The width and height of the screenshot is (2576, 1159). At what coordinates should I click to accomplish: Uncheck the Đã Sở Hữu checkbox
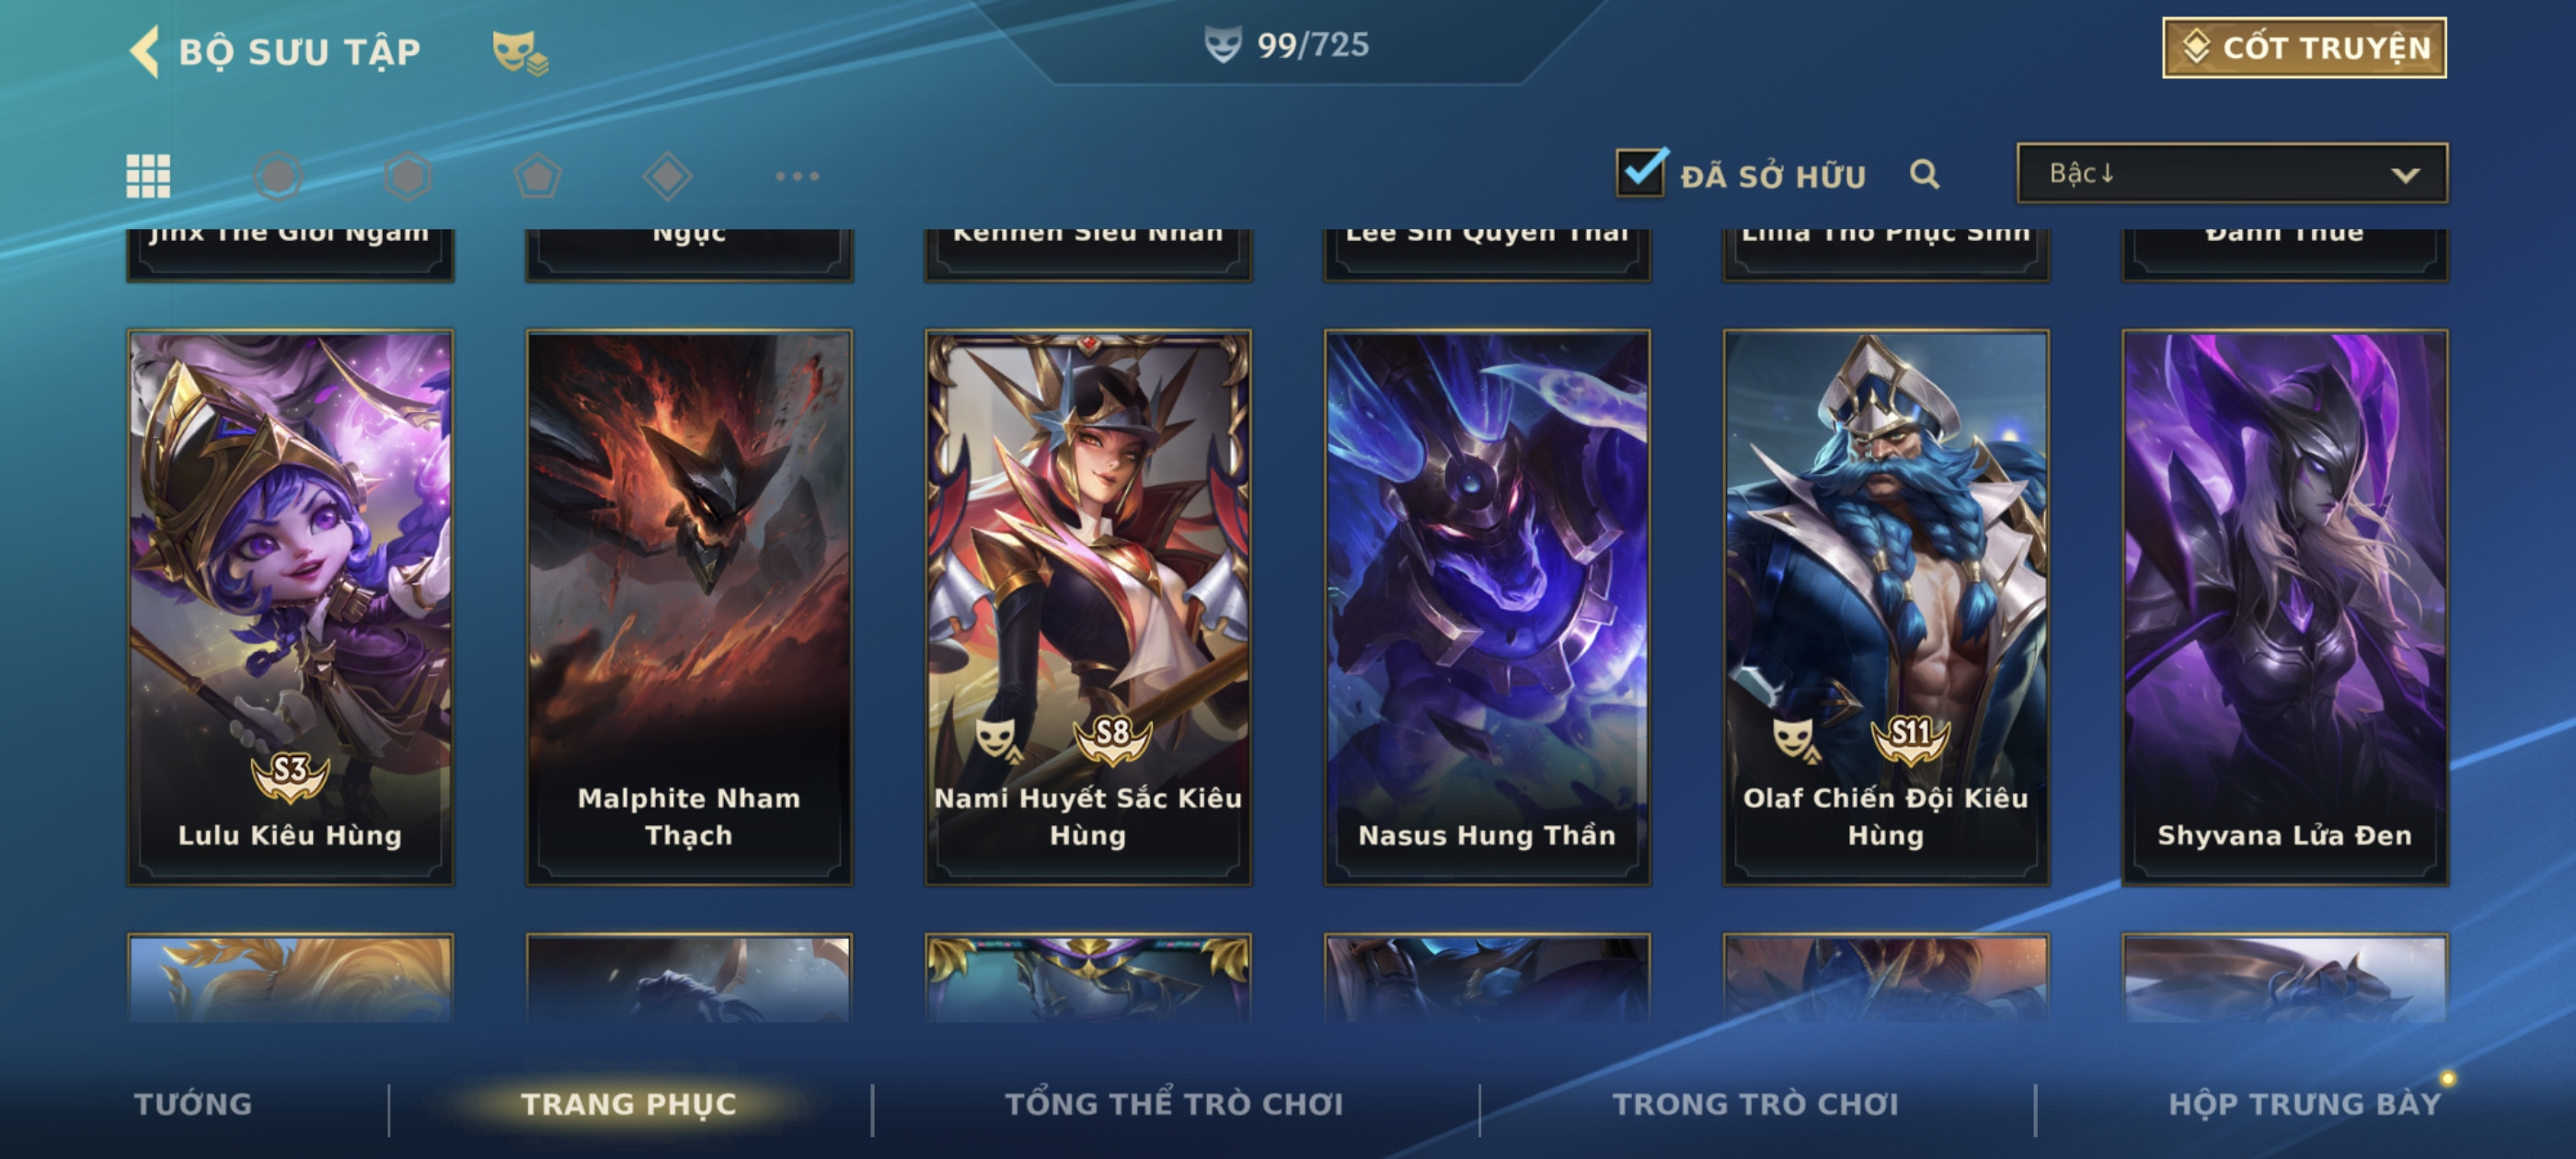pos(1641,172)
